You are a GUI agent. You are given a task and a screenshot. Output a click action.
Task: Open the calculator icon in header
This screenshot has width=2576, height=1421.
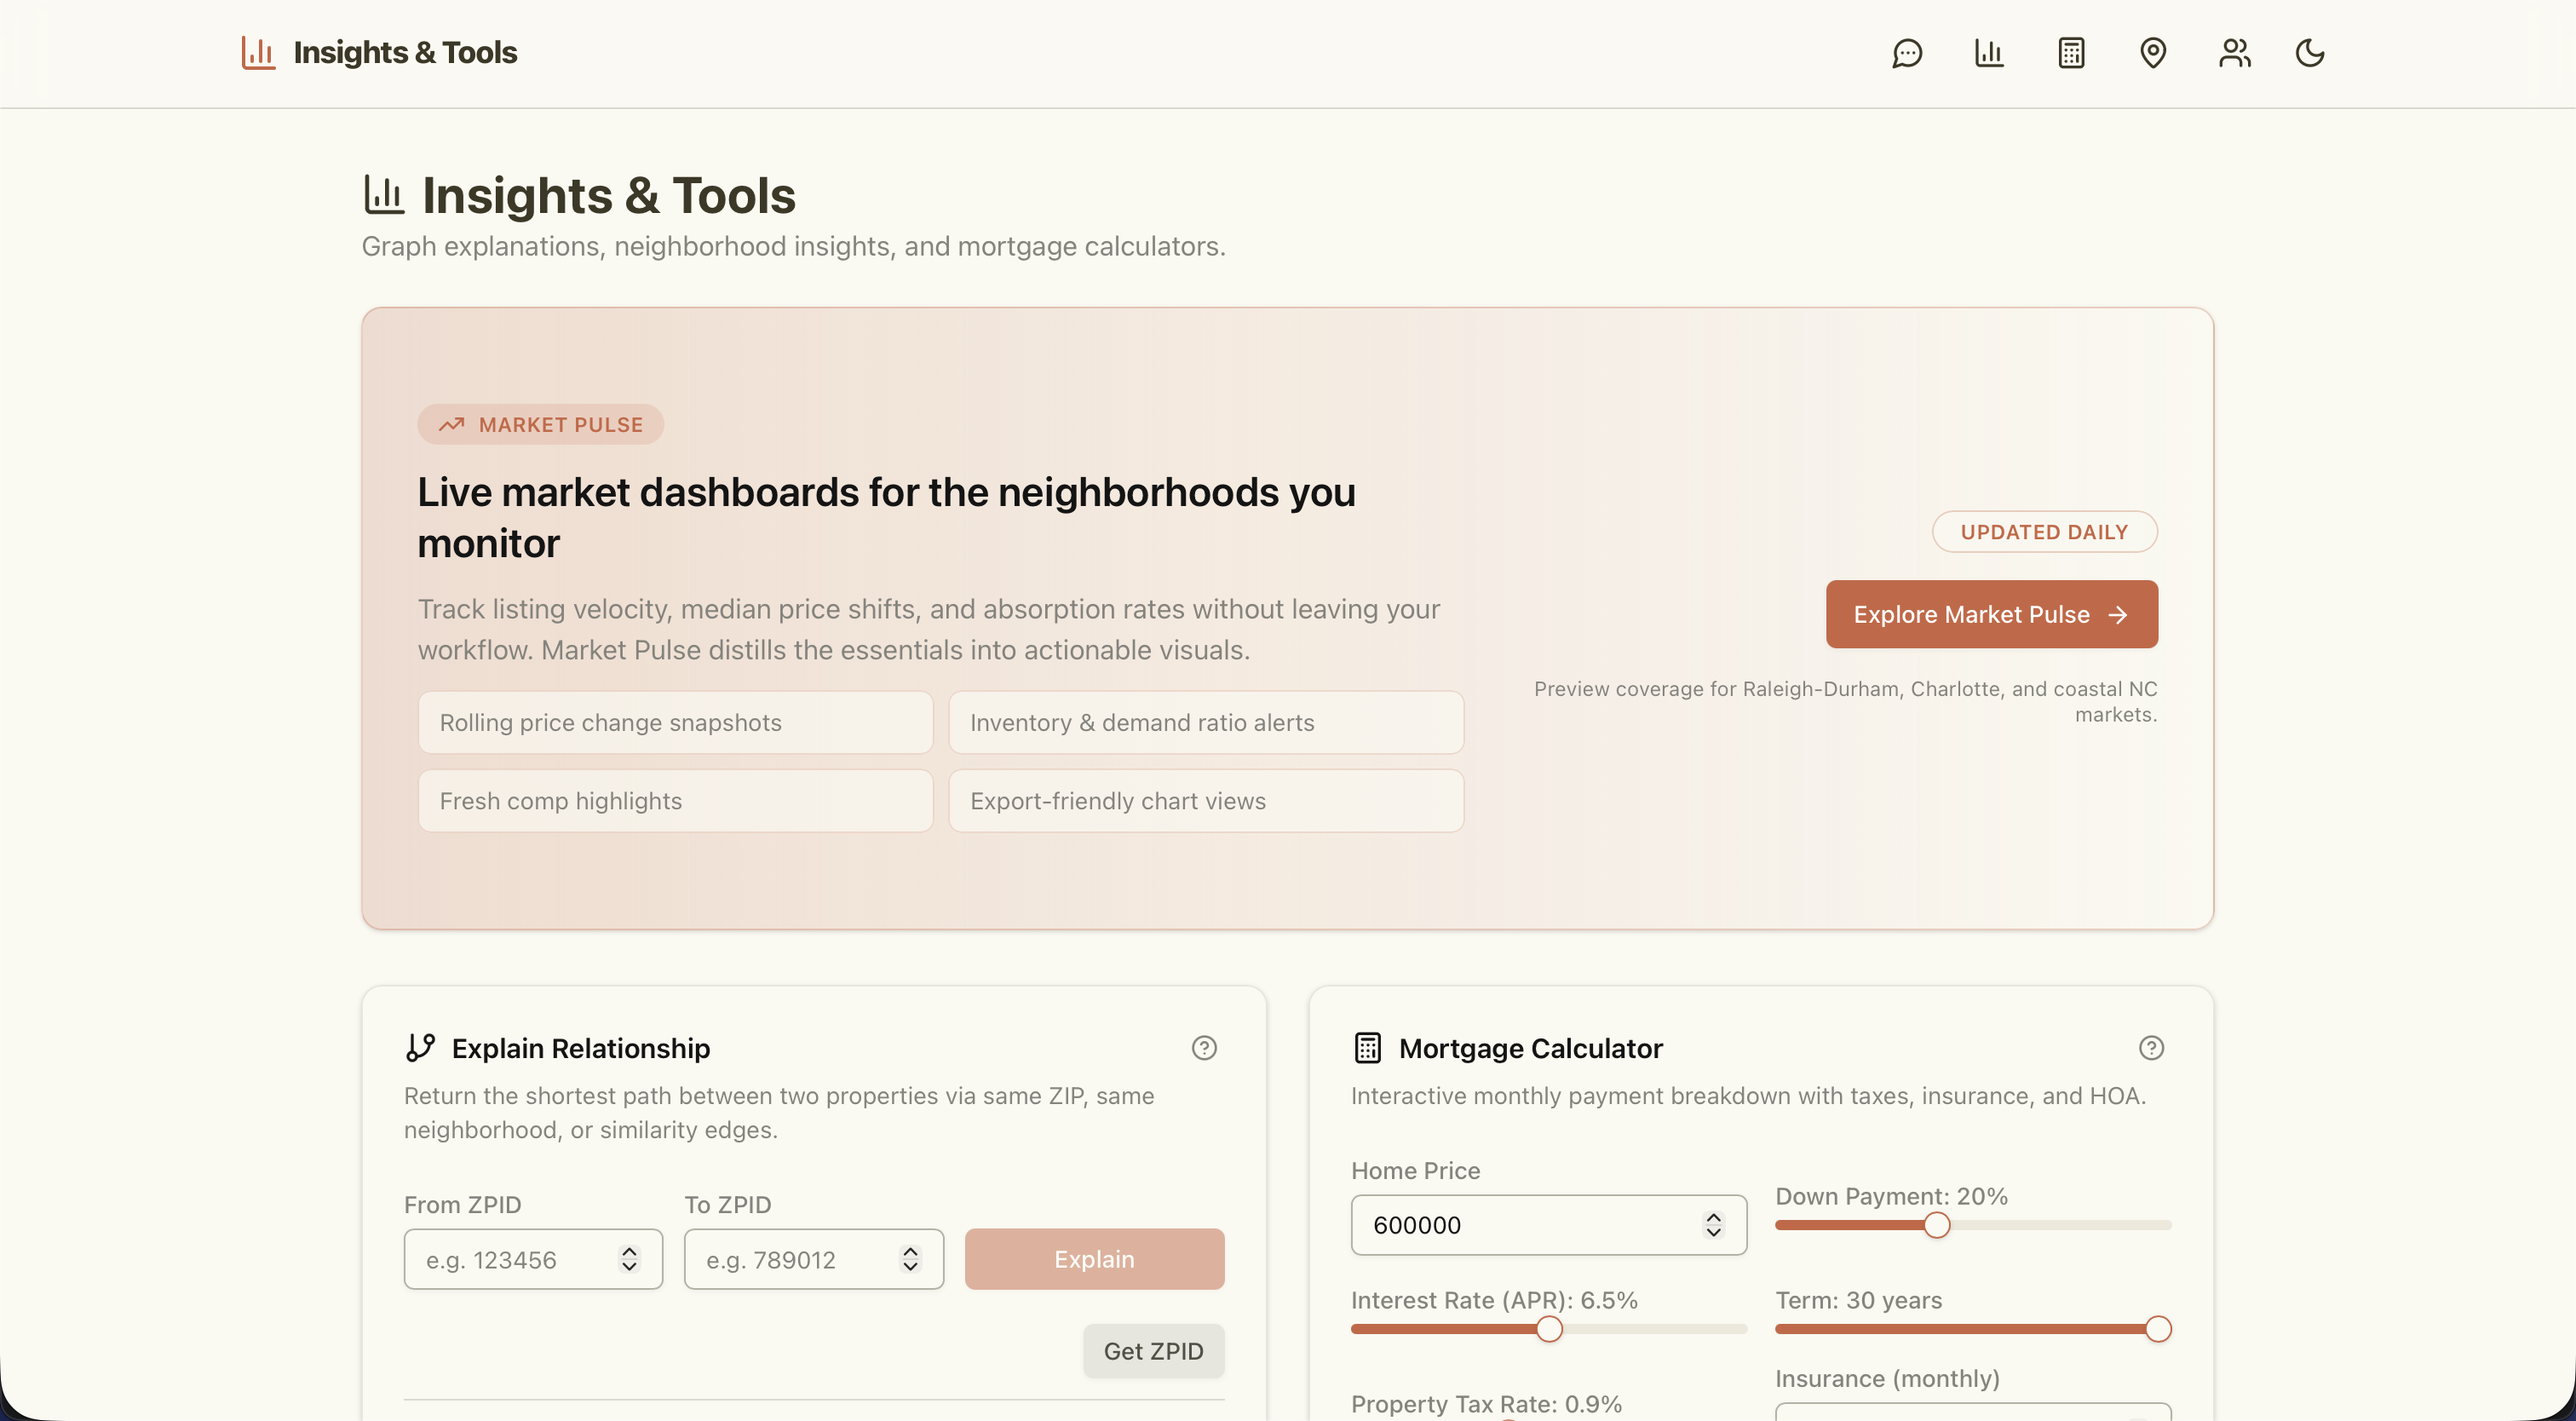tap(2071, 53)
